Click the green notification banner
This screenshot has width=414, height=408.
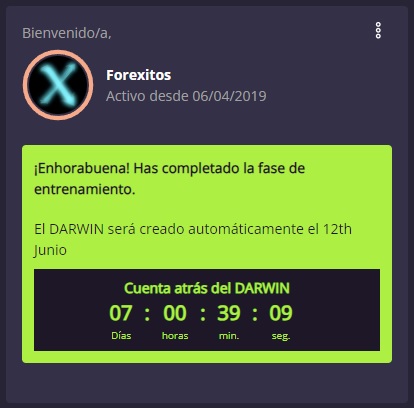click(x=207, y=254)
